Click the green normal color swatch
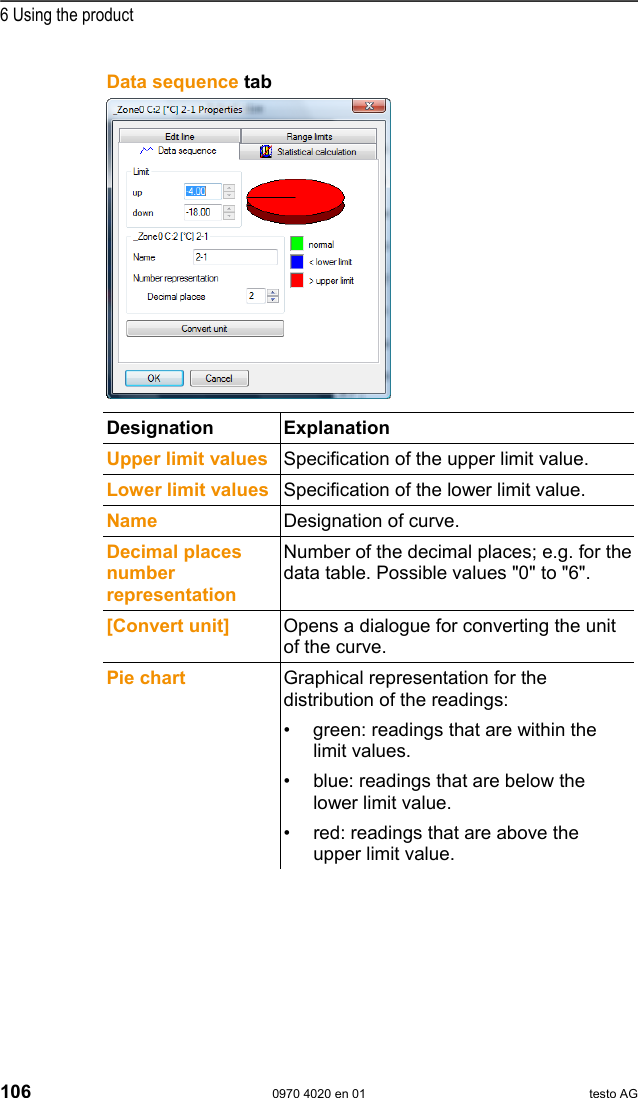This screenshot has width=638, height=1098. [296, 244]
